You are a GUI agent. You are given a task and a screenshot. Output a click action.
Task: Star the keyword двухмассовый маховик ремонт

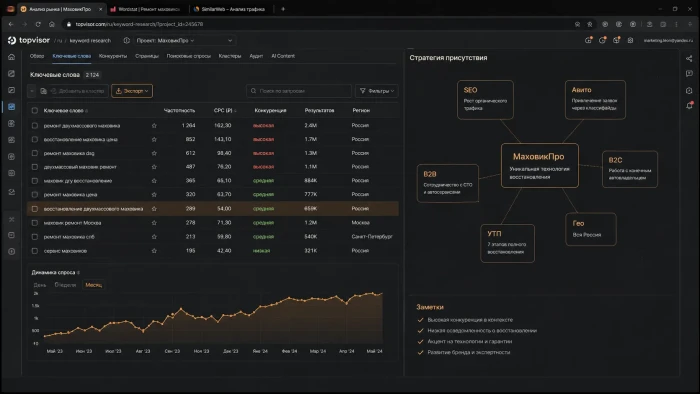154,167
